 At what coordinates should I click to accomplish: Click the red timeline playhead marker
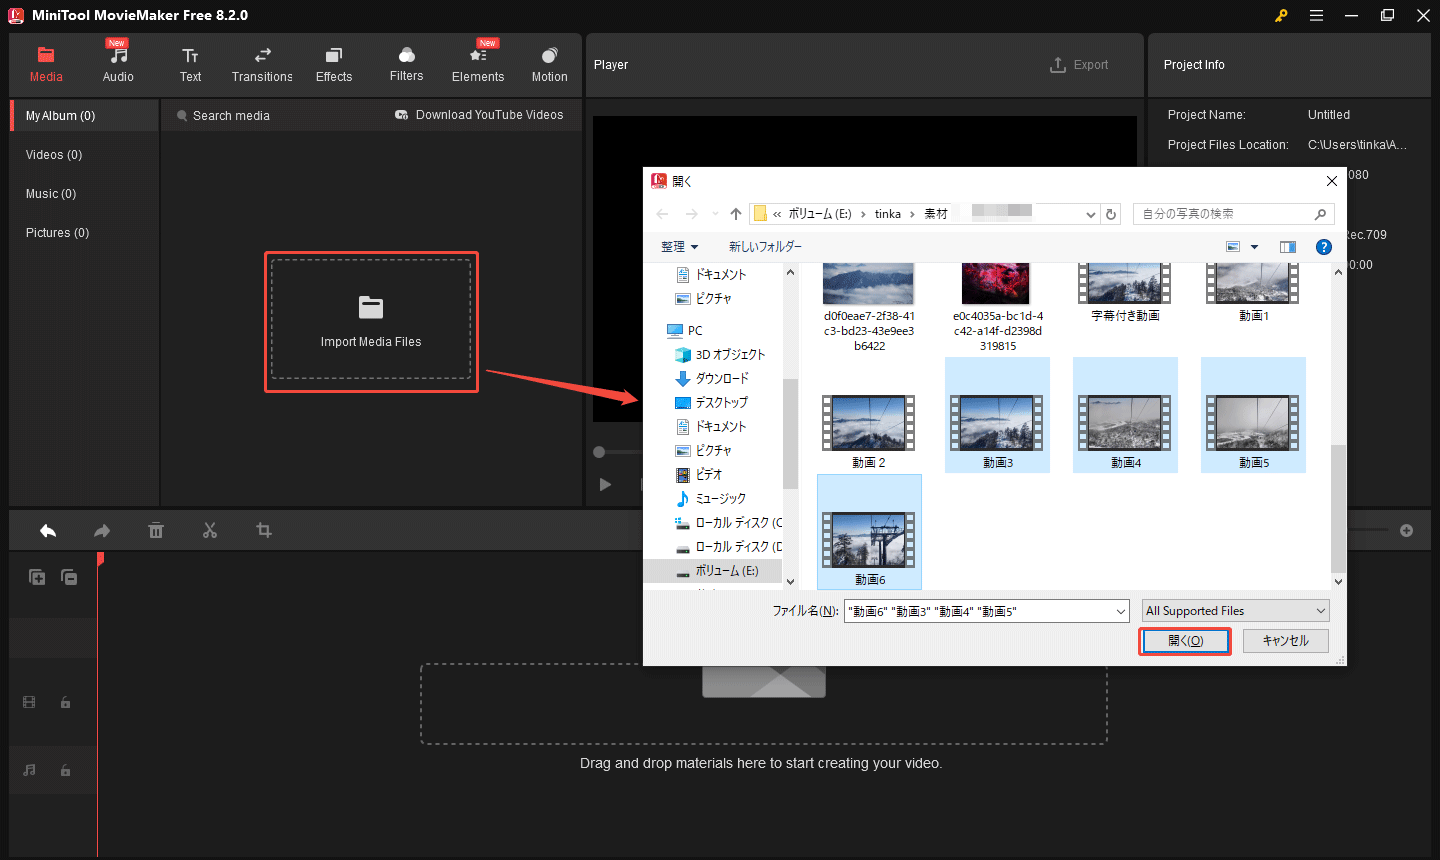tap(100, 558)
